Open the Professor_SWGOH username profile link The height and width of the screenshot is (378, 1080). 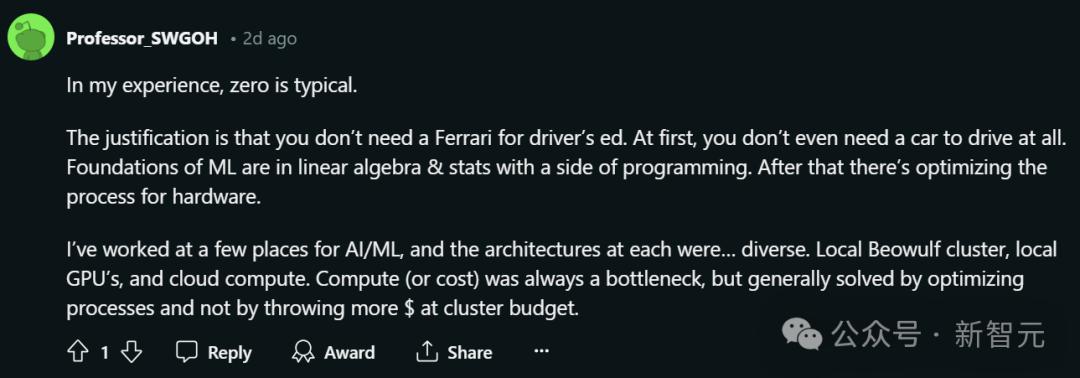point(142,39)
